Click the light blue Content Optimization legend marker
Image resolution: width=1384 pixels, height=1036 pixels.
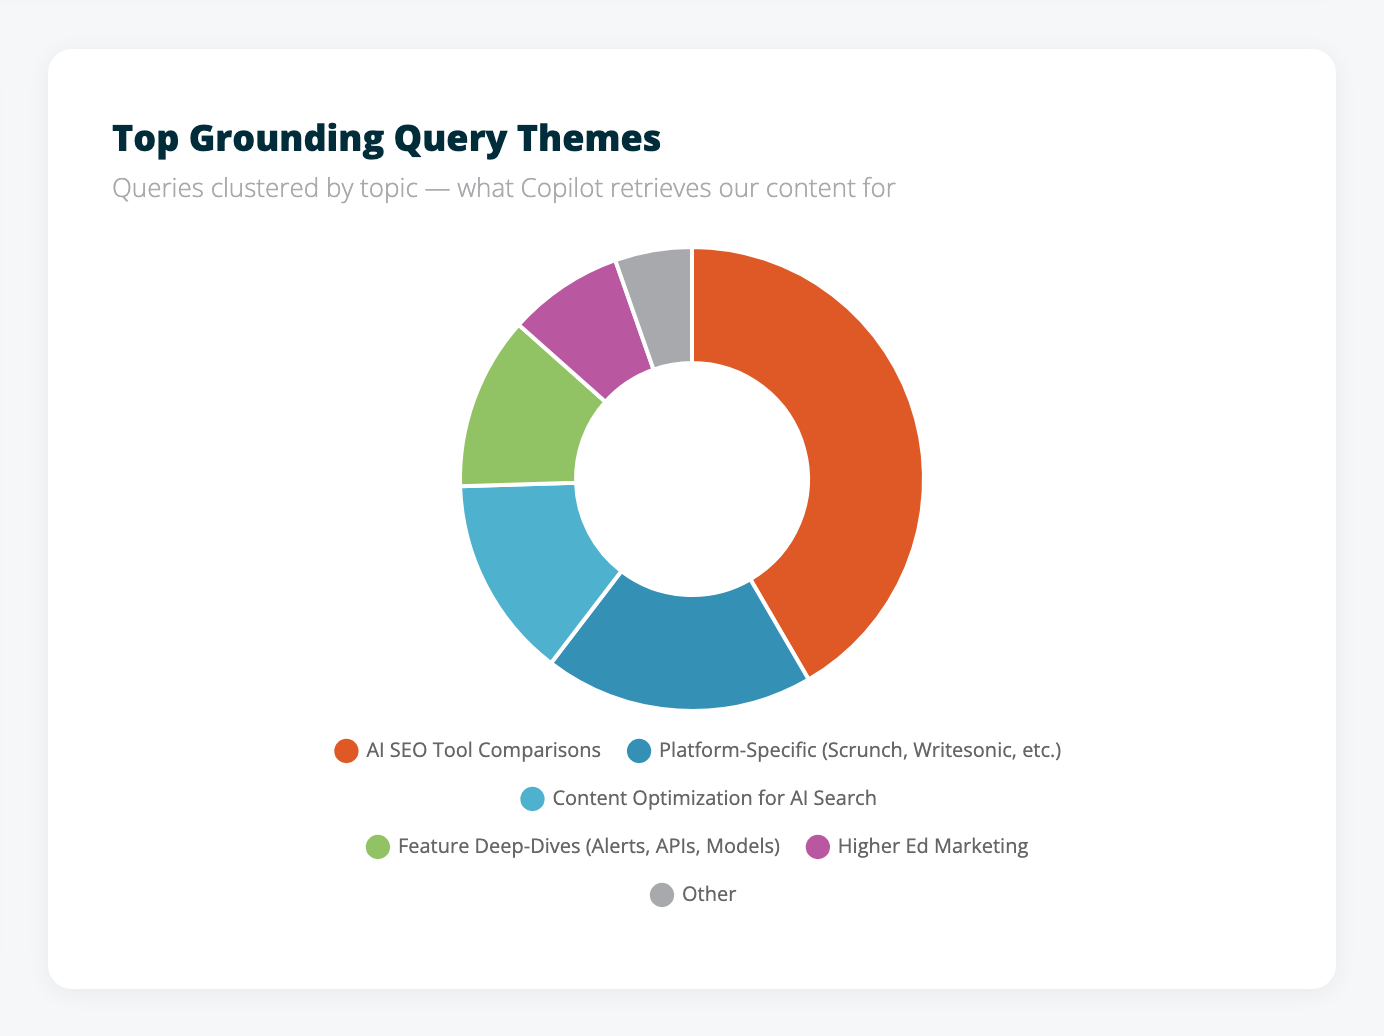tap(531, 798)
